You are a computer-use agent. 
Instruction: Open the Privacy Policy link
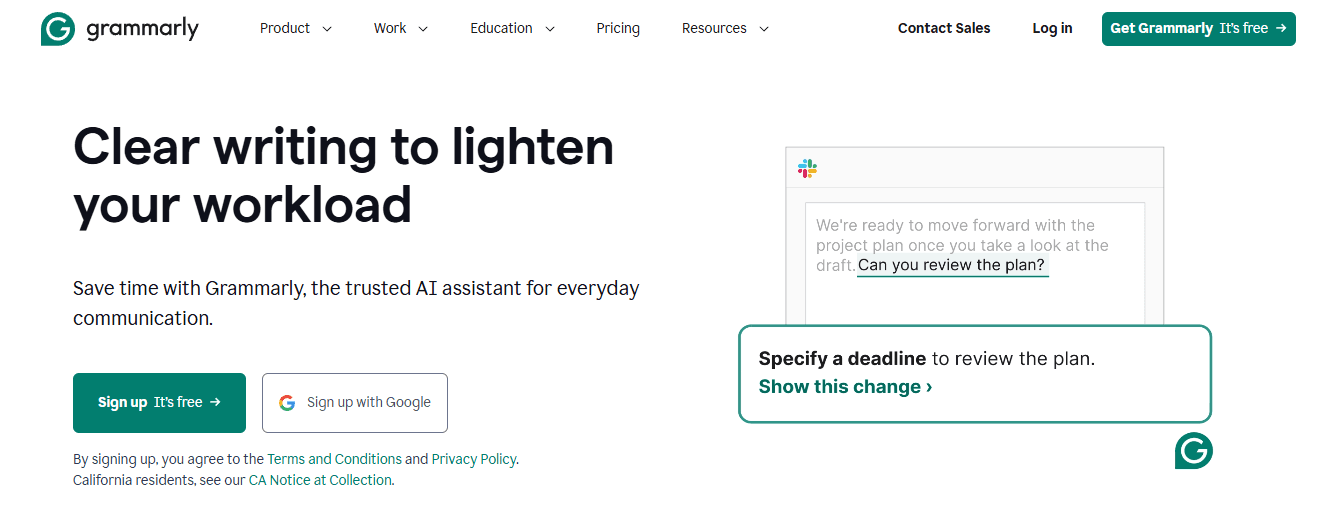474,459
